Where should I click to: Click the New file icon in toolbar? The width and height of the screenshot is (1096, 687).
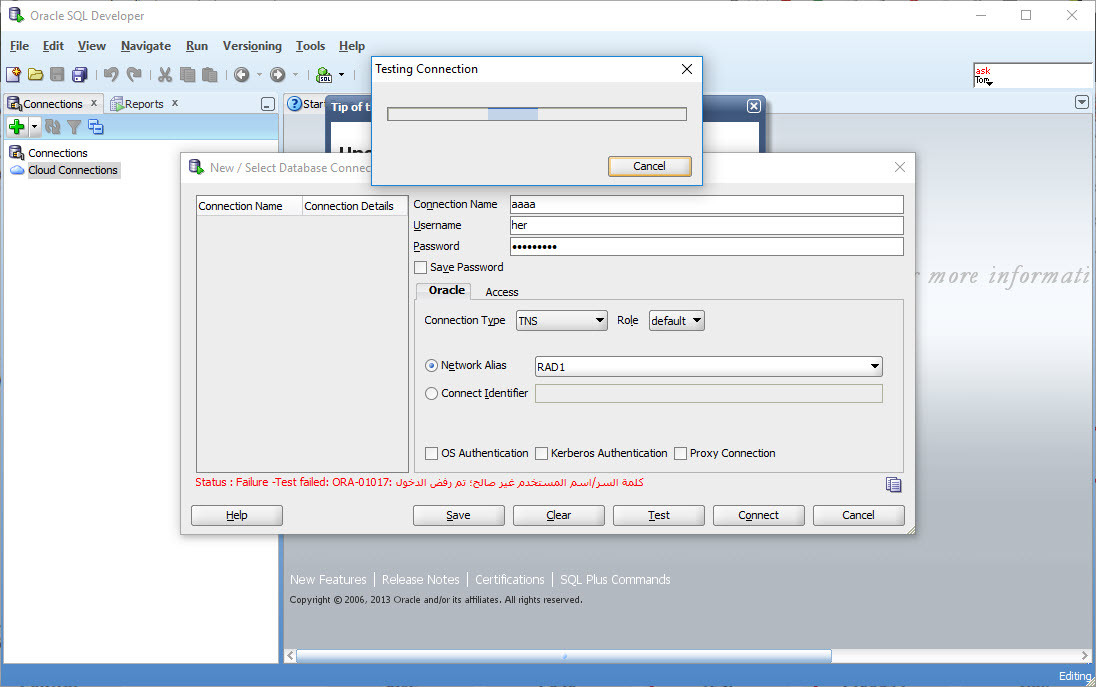(x=13, y=75)
